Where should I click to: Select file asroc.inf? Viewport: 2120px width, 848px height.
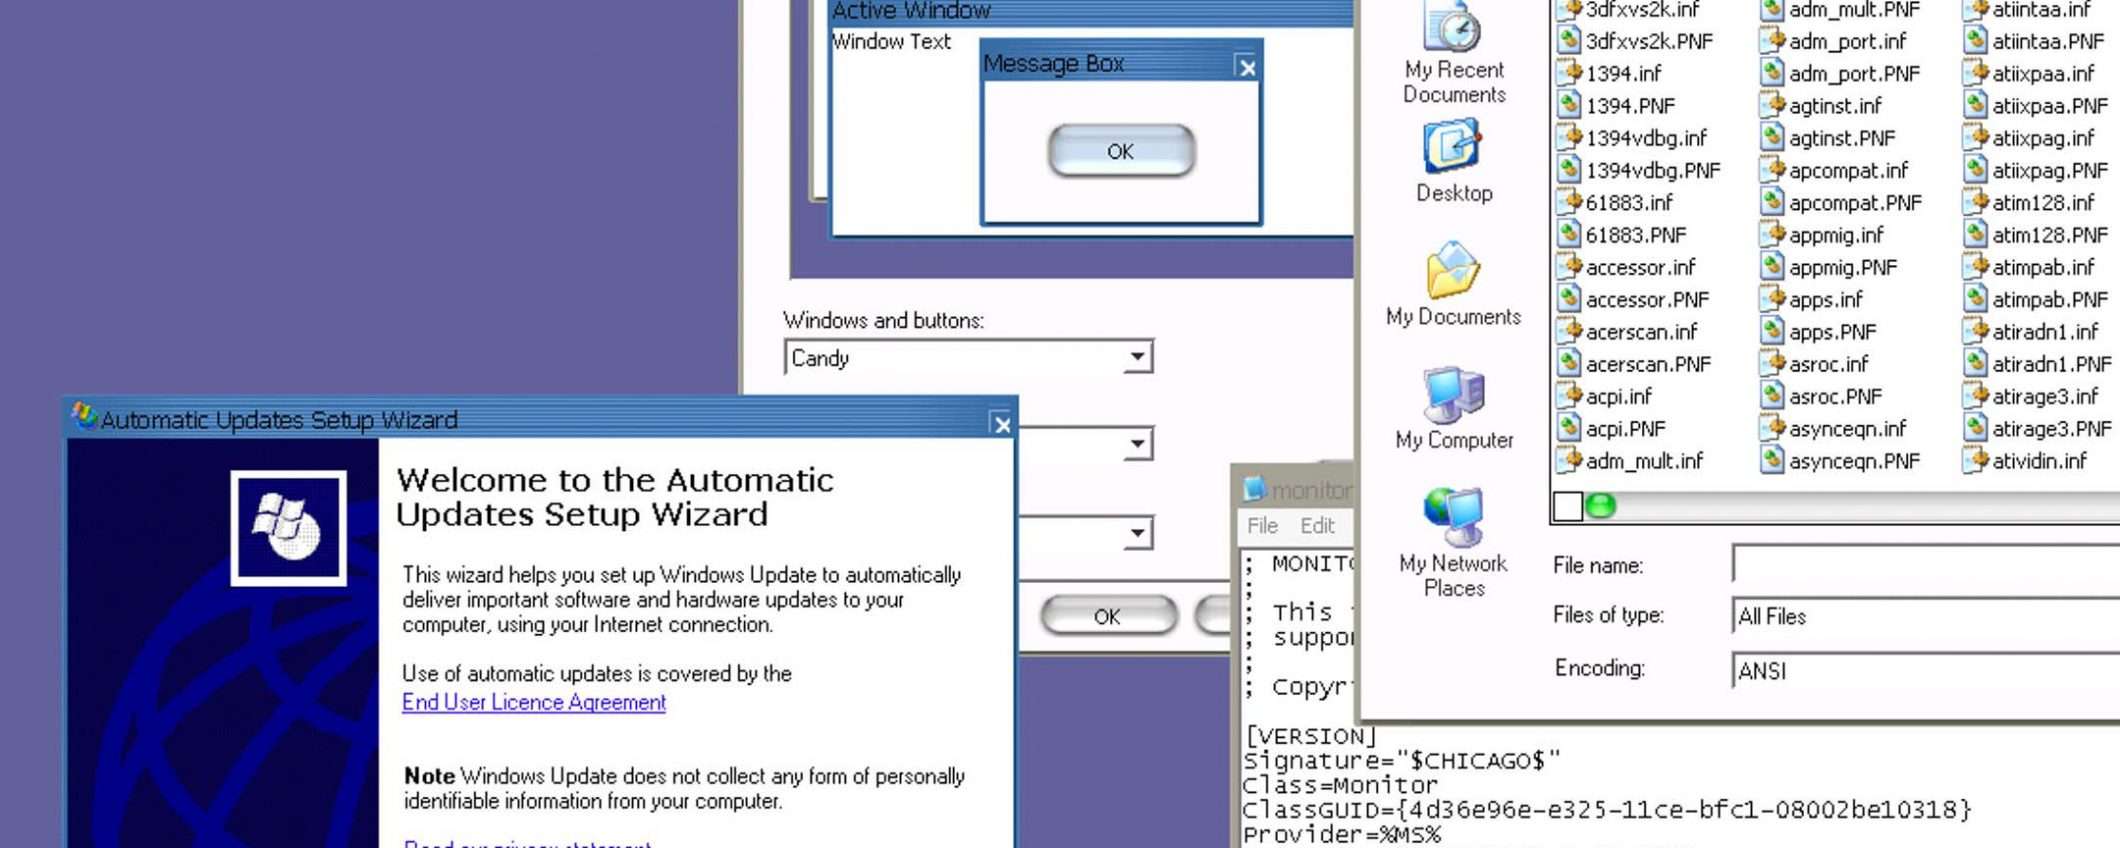click(1828, 364)
